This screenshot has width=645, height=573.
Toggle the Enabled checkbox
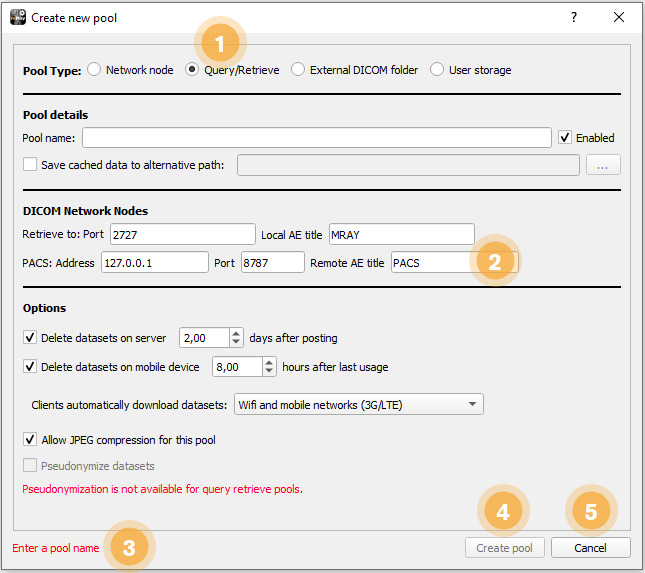[x=565, y=137]
